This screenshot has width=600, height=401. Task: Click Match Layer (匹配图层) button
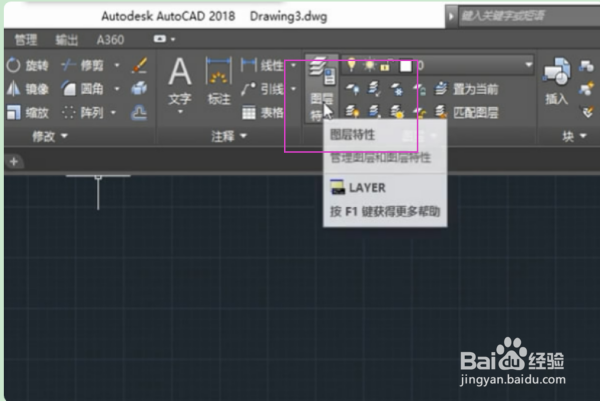point(466,112)
